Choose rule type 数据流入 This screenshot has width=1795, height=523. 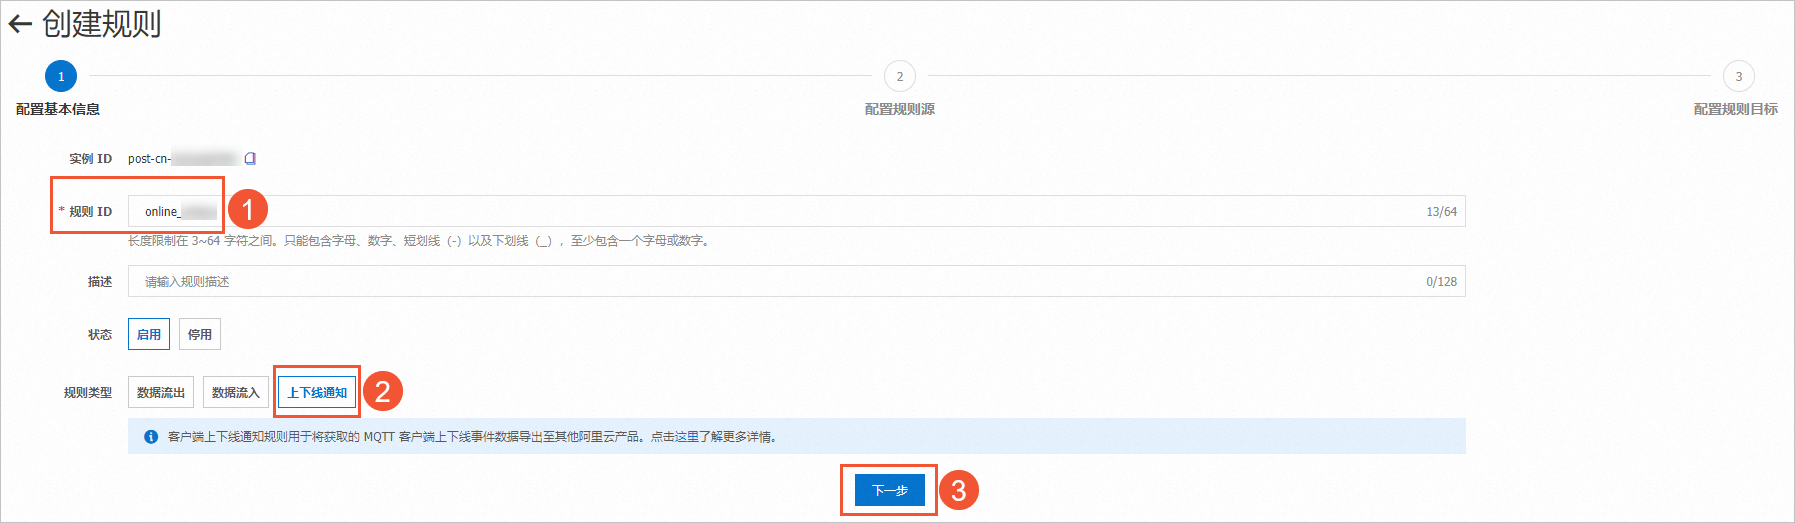236,392
